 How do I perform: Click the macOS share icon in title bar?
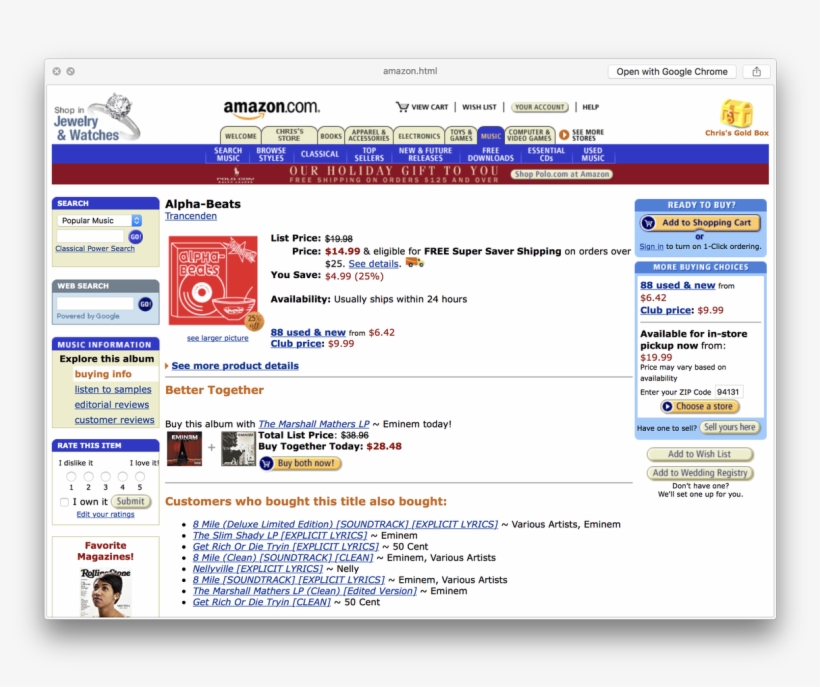coord(756,71)
